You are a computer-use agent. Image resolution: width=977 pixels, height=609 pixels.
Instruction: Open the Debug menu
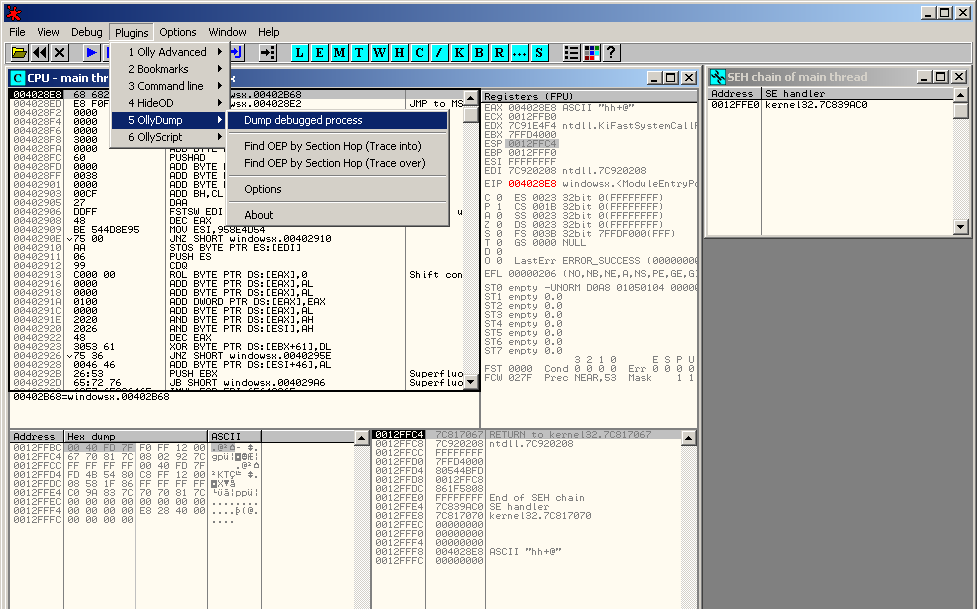pyautogui.click(x=87, y=32)
